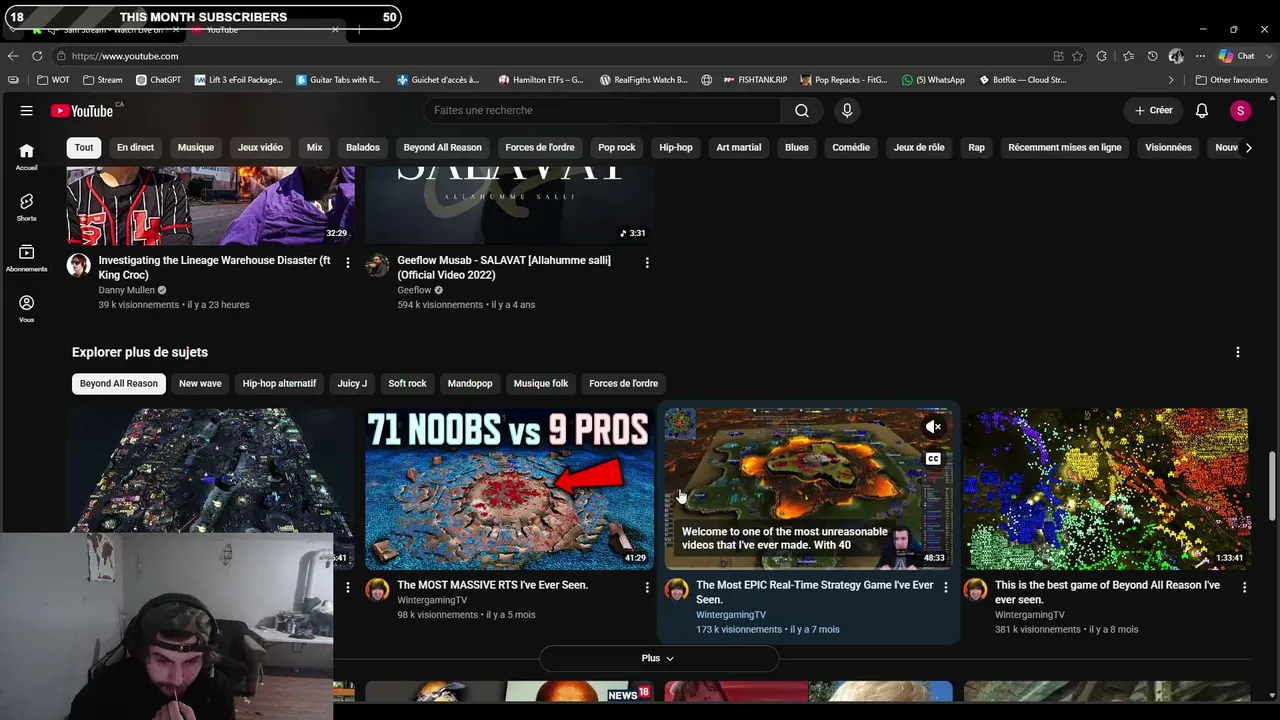Screen dimensions: 1280x720
Task: Open options for Investigating the Lineage Warehouse video
Action: 348,262
